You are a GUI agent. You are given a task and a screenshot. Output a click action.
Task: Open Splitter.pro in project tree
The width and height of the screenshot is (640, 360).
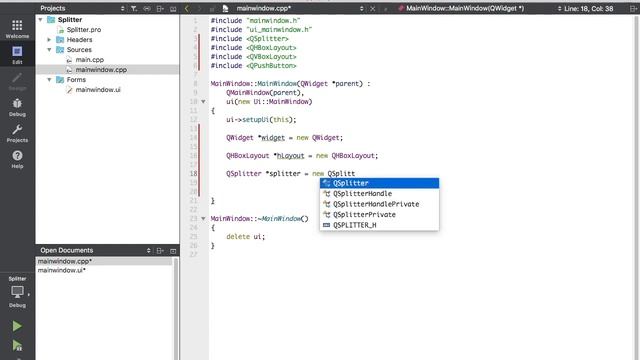point(84,29)
